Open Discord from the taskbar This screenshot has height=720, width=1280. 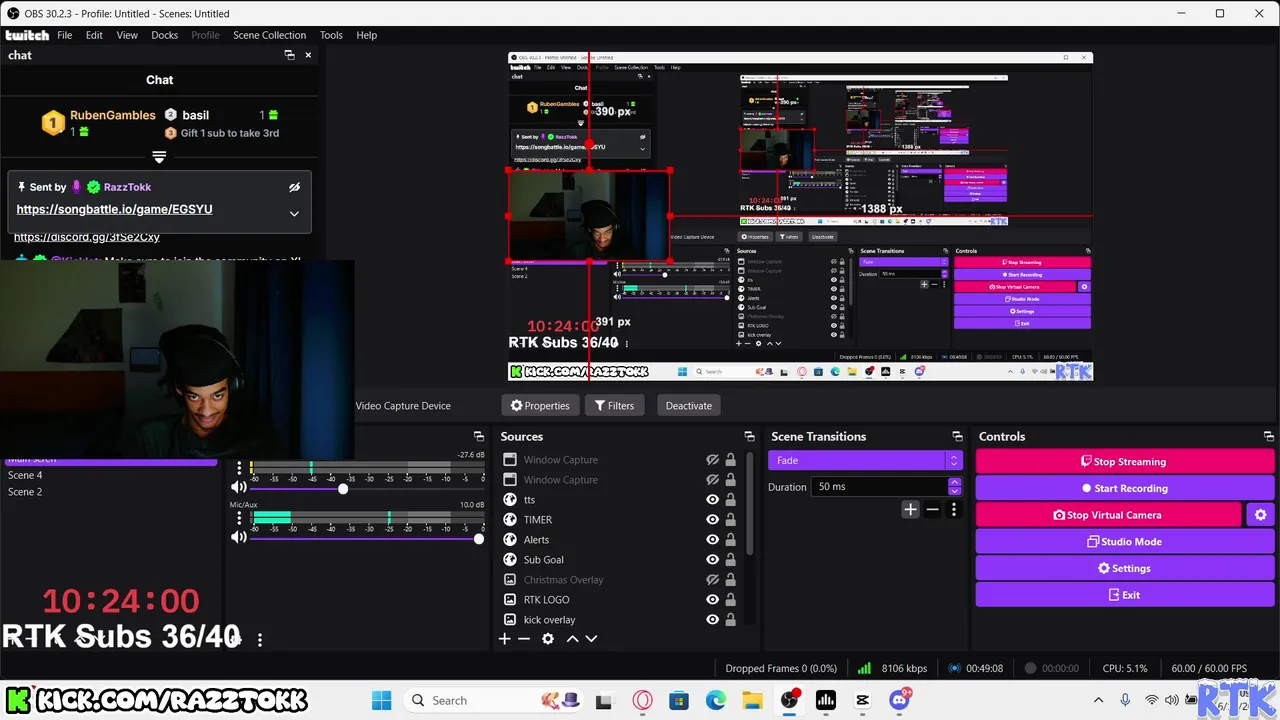899,700
